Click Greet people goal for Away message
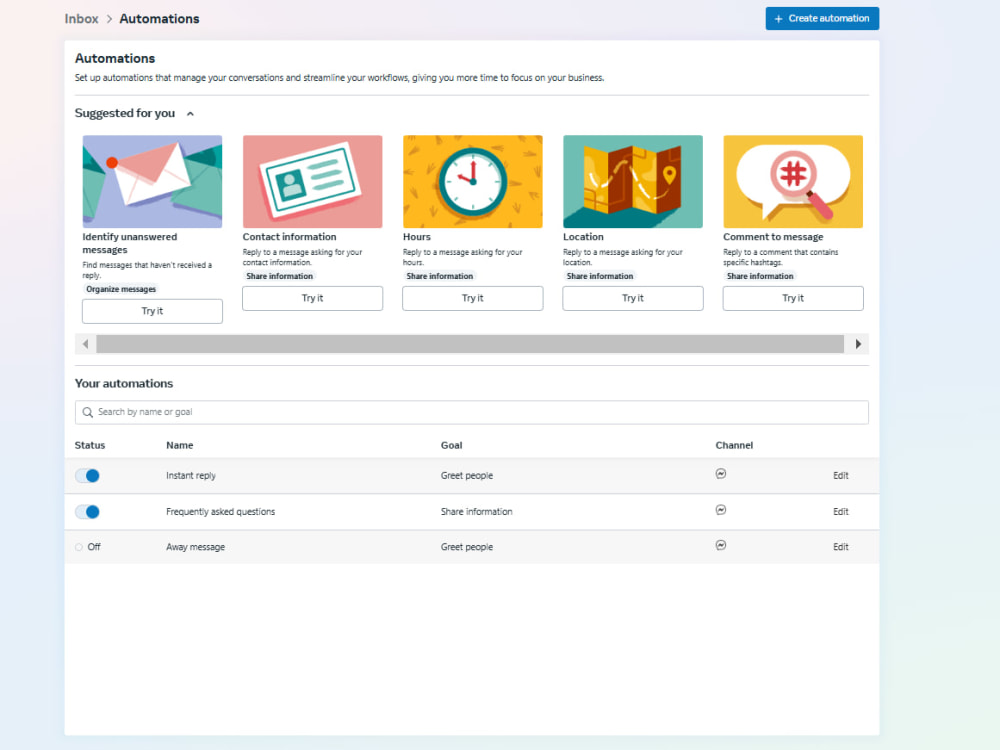Image resolution: width=1000 pixels, height=750 pixels. coord(467,547)
